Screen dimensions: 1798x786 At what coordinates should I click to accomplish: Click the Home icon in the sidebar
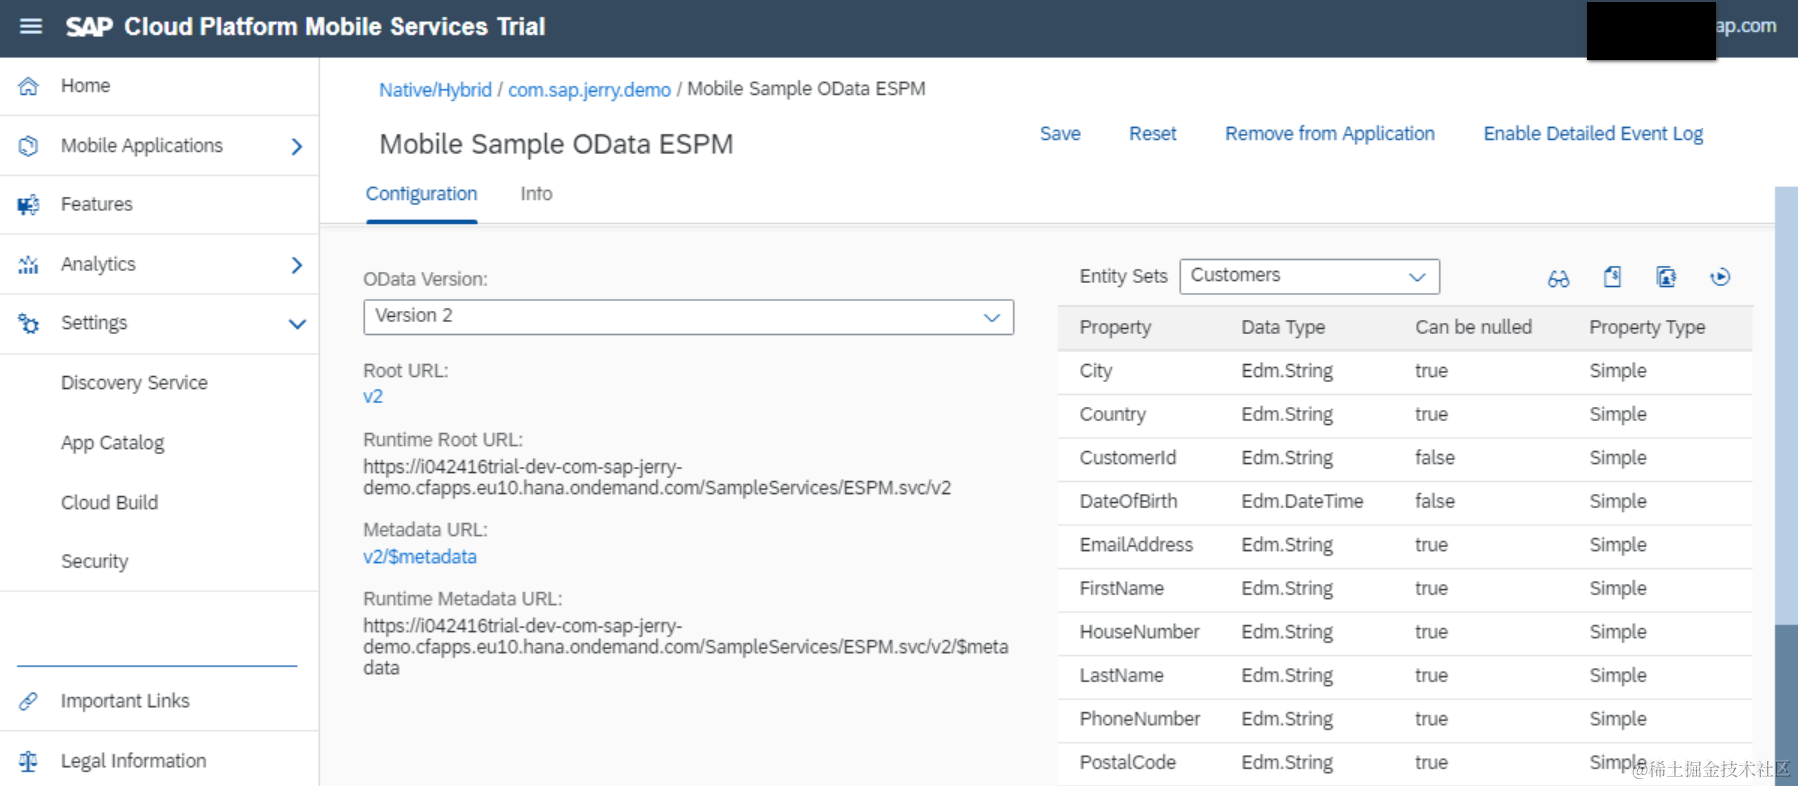click(29, 86)
